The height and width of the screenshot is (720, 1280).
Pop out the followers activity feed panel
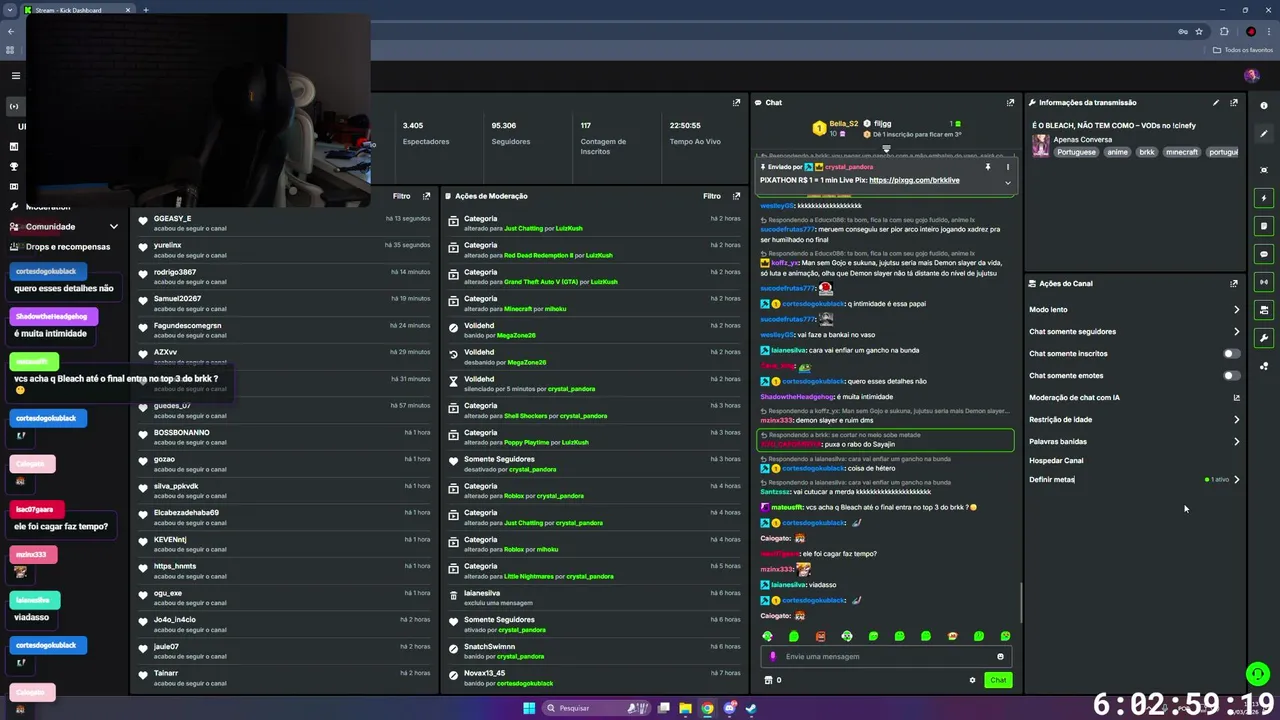pyautogui.click(x=427, y=196)
